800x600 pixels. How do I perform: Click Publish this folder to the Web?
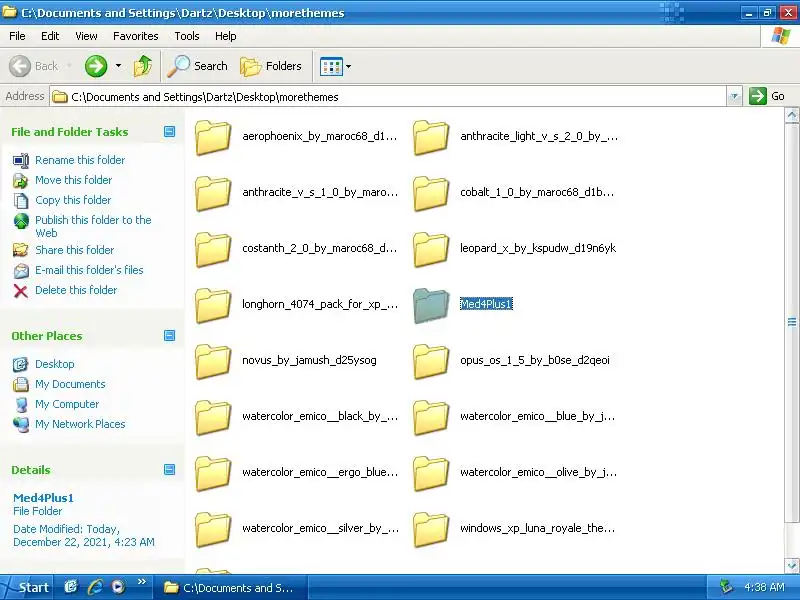[x=93, y=227]
